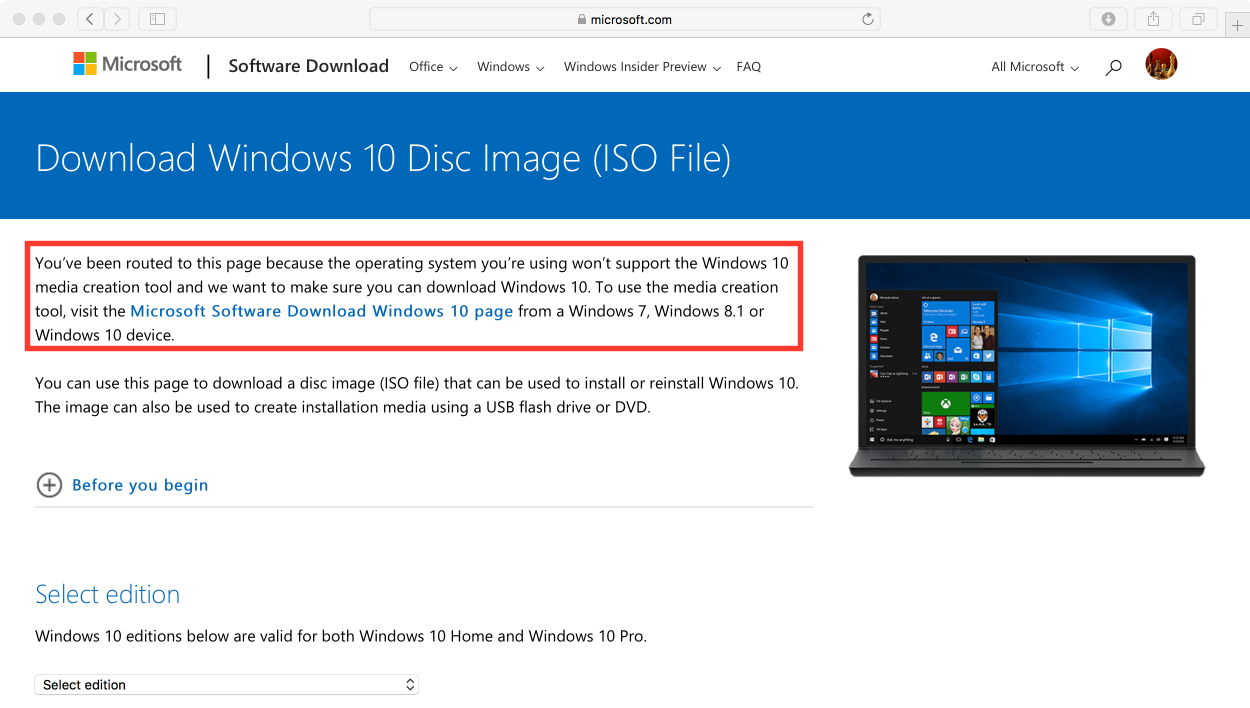
Task: Show Safari downloads list
Action: (x=1108, y=19)
